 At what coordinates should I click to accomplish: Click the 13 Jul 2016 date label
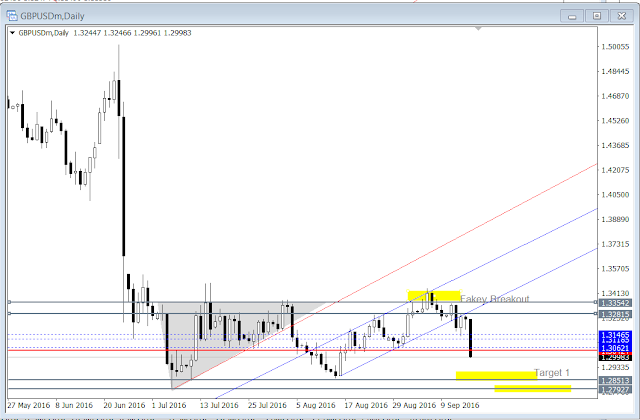pyautogui.click(x=219, y=405)
